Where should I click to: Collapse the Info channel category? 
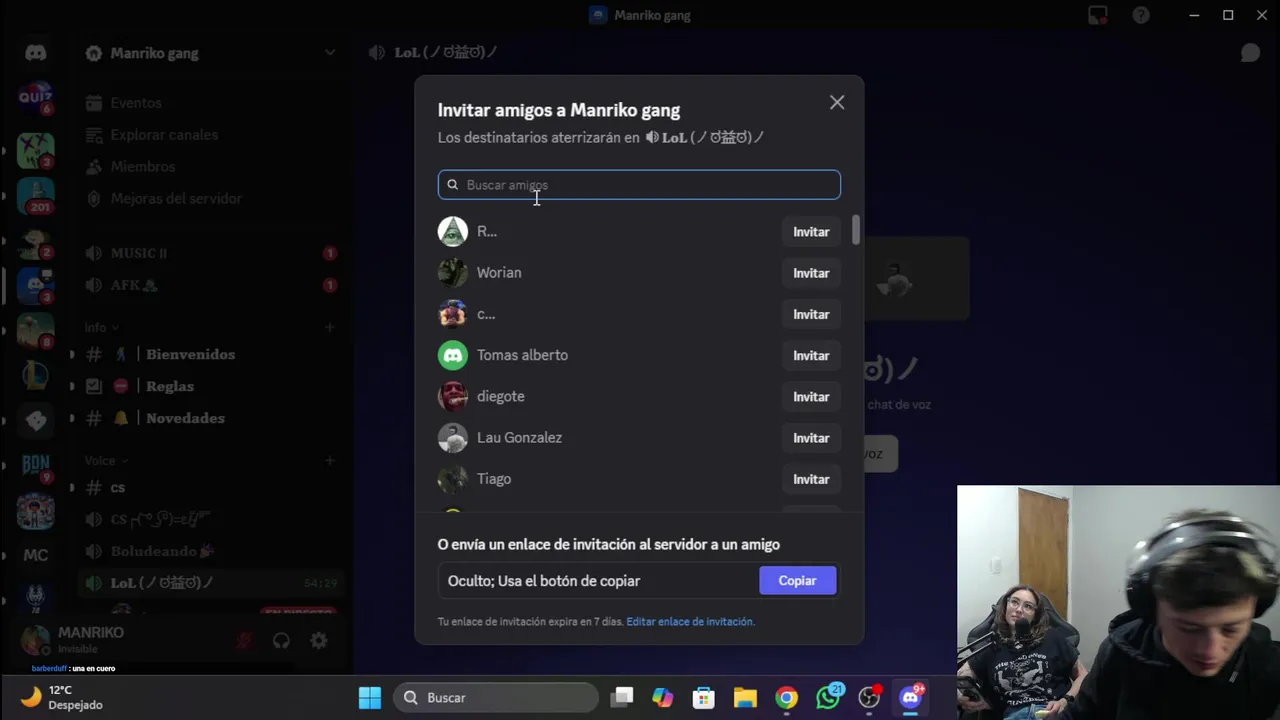101,327
